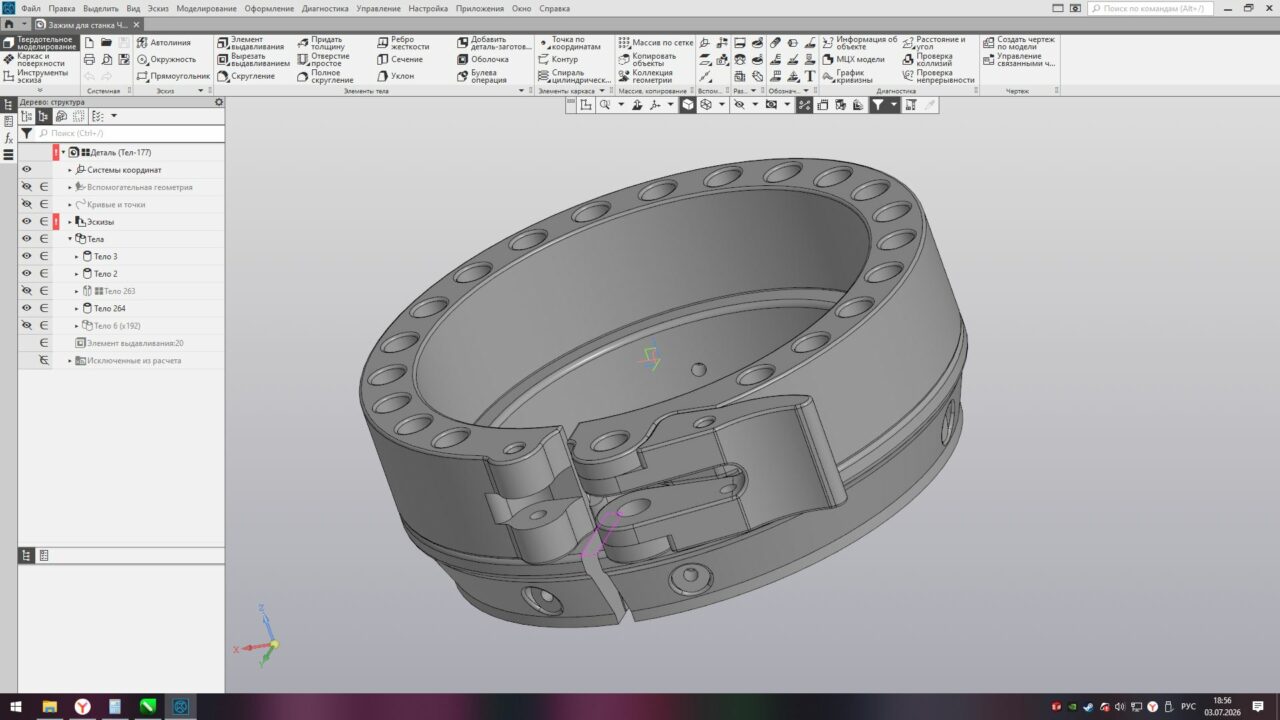Image resolution: width=1280 pixels, height=720 pixels.
Task: Show hidden Кривые и точки
Action: tap(27, 204)
